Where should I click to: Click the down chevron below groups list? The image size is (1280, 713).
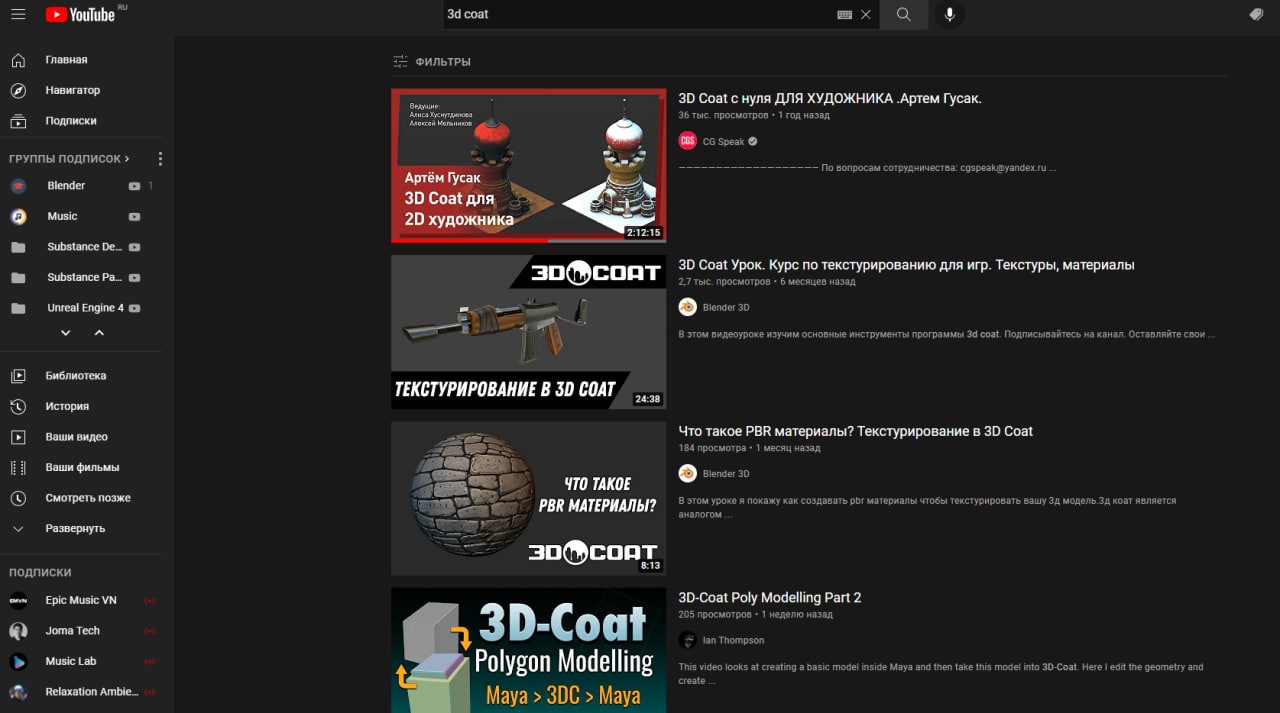pyautogui.click(x=66, y=333)
